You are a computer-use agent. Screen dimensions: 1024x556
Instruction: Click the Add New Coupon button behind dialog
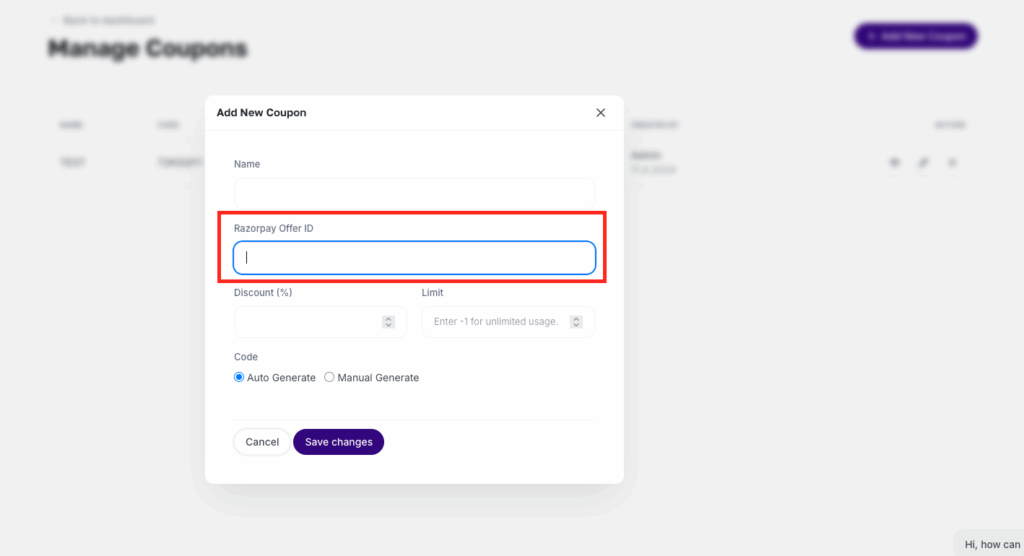click(915, 37)
